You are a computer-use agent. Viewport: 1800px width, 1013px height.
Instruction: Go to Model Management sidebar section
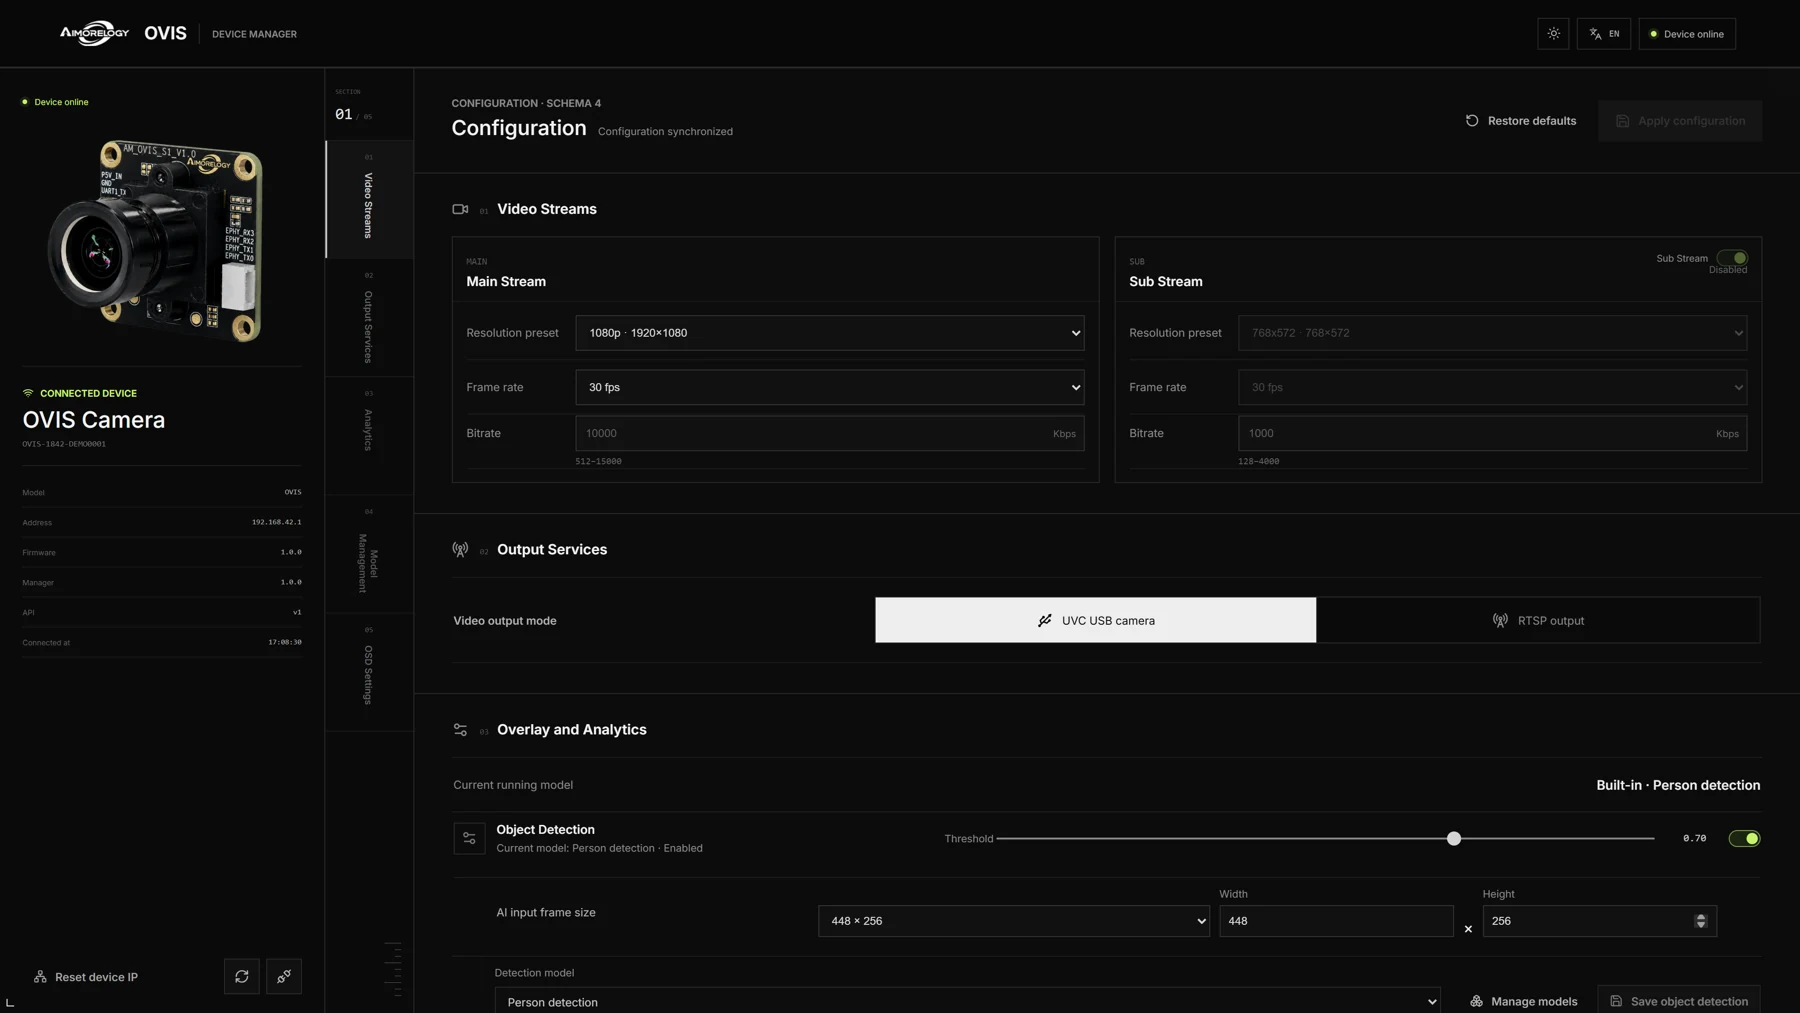(369, 554)
